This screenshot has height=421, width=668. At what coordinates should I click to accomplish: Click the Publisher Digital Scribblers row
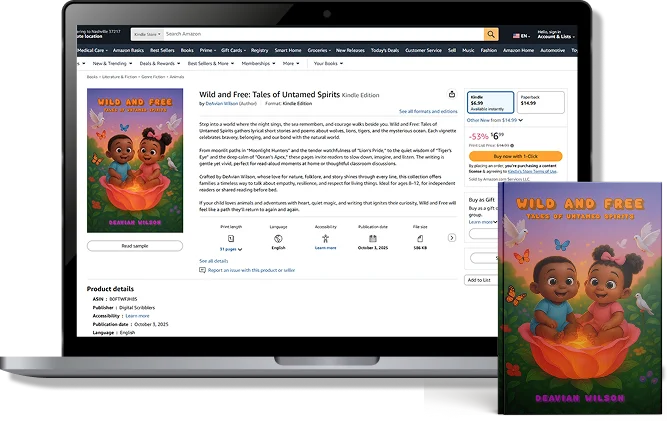[x=124, y=308]
